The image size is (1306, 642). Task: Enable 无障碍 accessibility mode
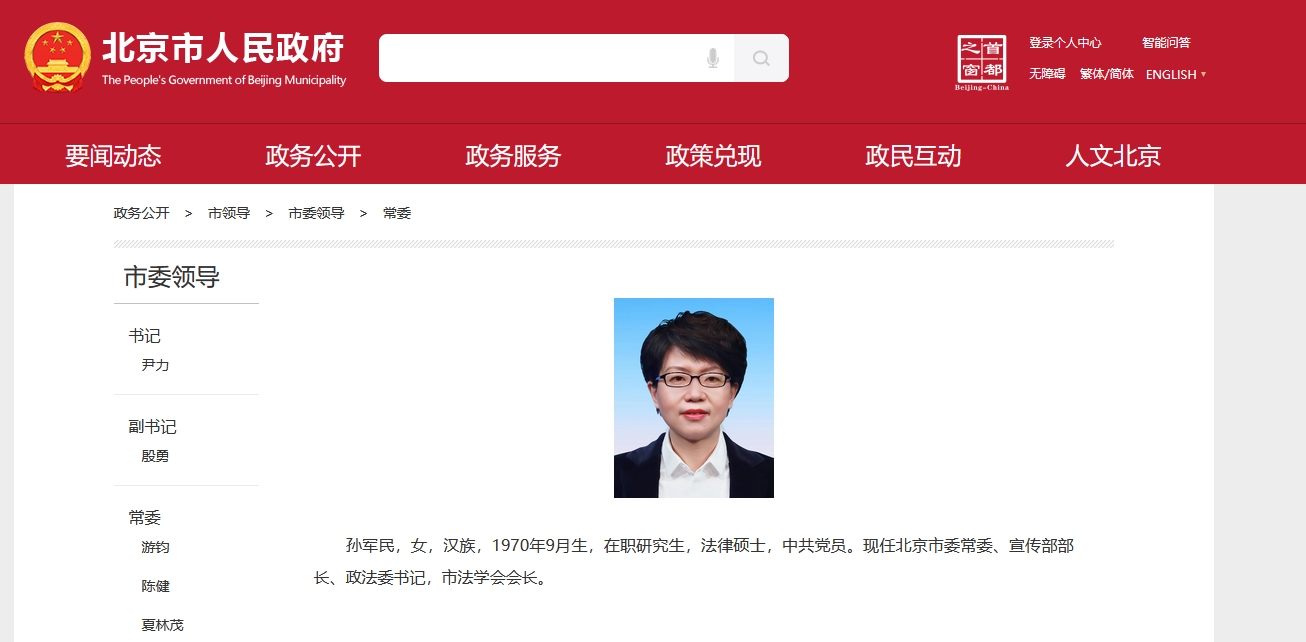coord(1047,74)
